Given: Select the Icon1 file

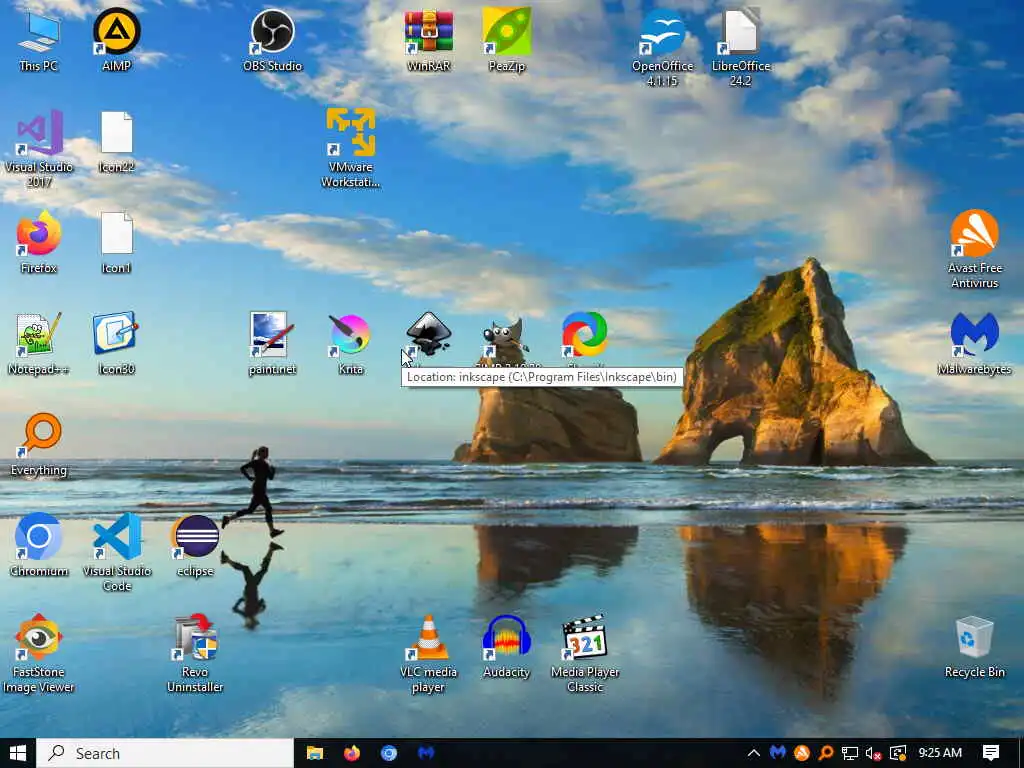Looking at the screenshot, I should coord(116,242).
